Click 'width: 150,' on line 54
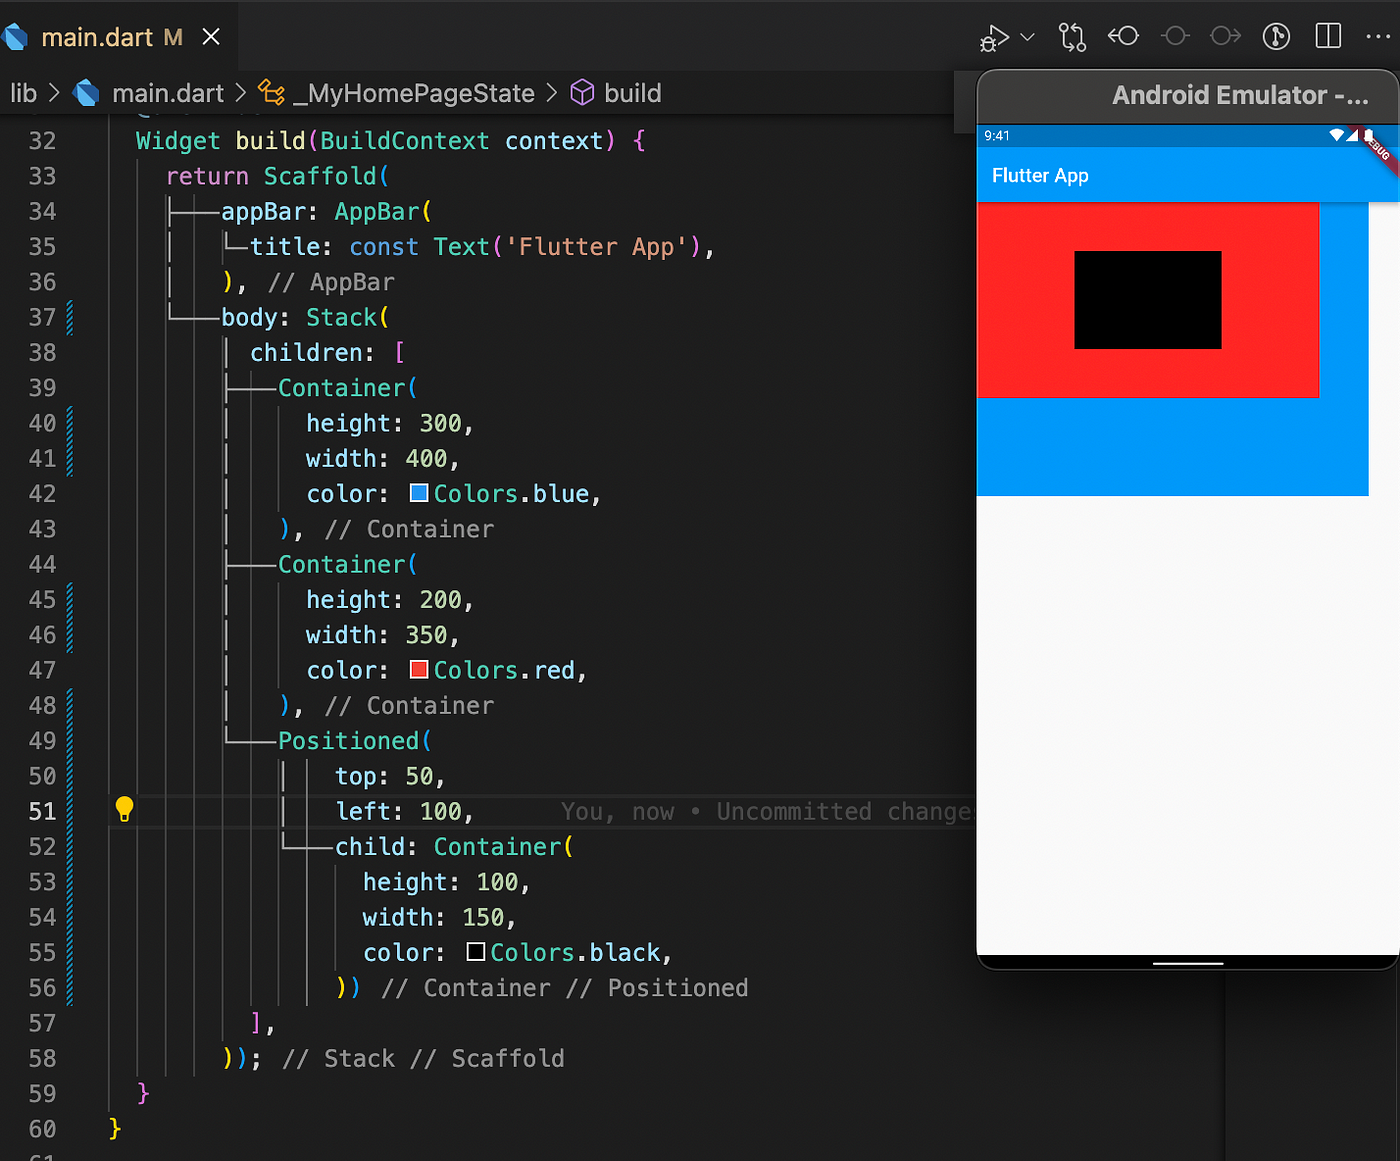1400x1161 pixels. [439, 917]
